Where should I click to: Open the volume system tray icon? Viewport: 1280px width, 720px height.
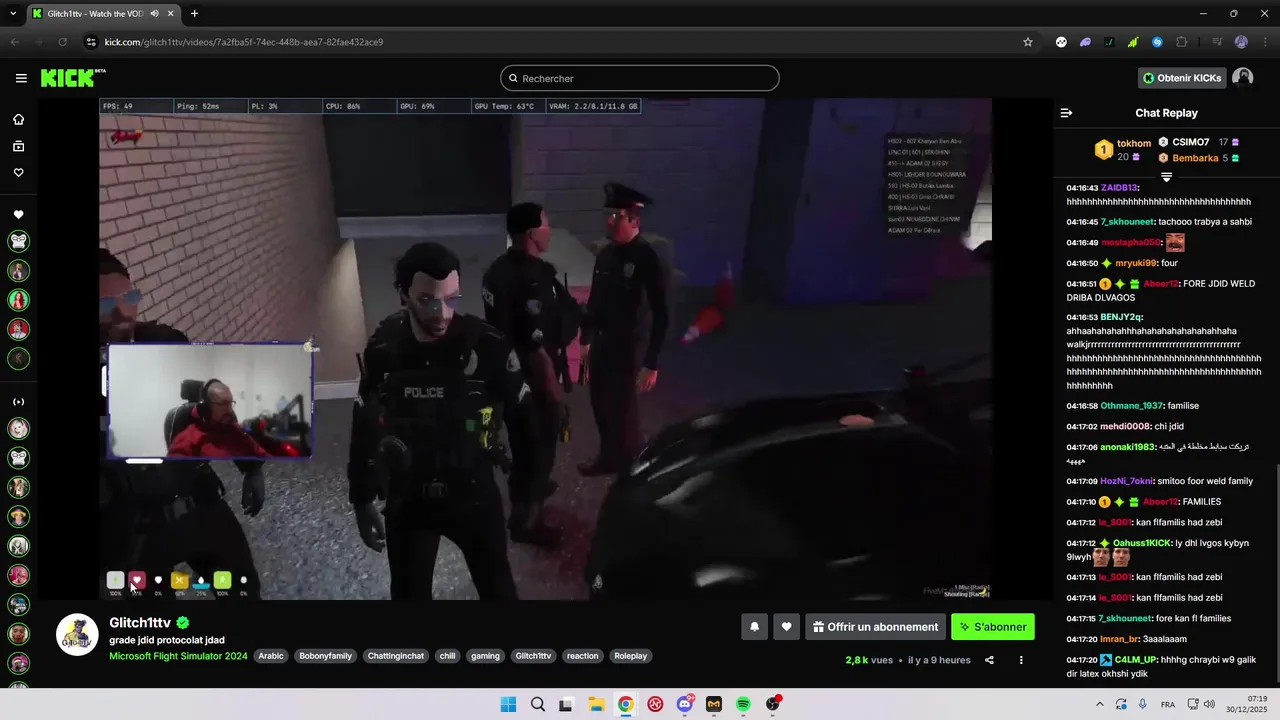pyautogui.click(x=1209, y=704)
